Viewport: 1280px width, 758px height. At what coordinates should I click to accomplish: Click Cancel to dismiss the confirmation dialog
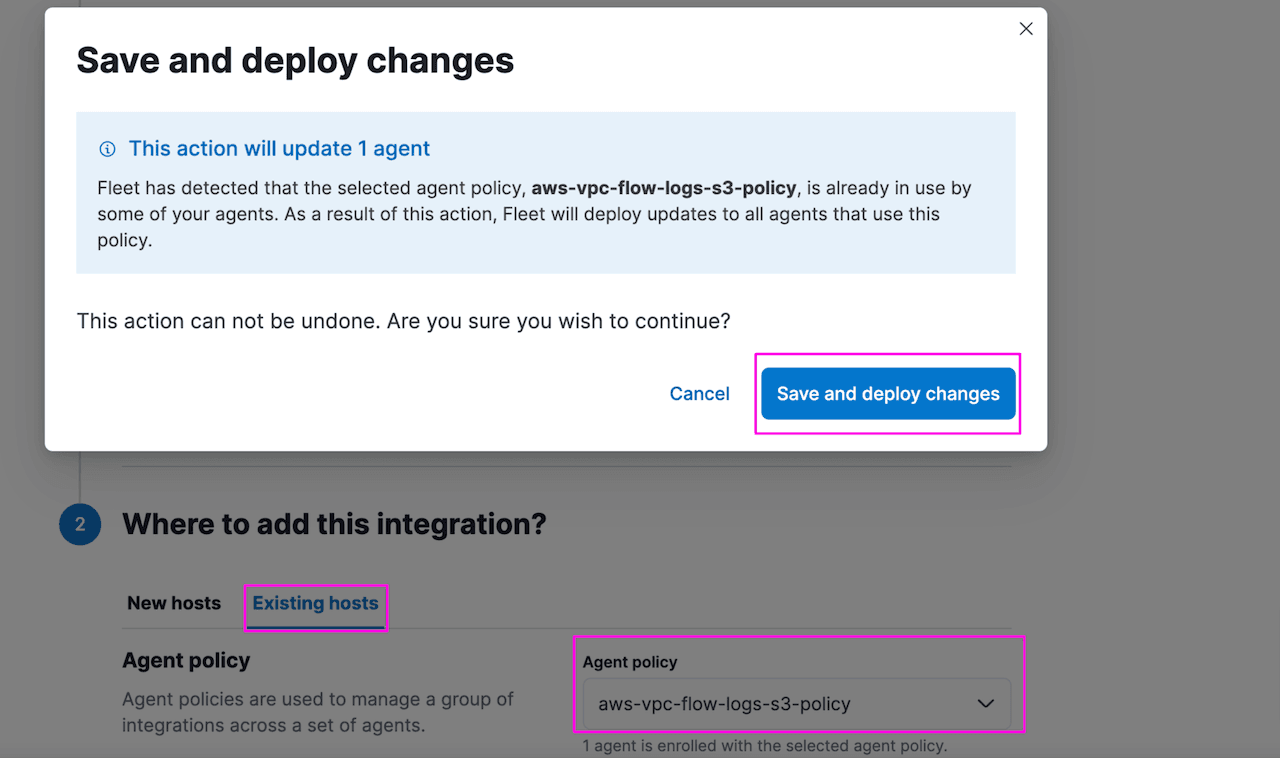(699, 393)
